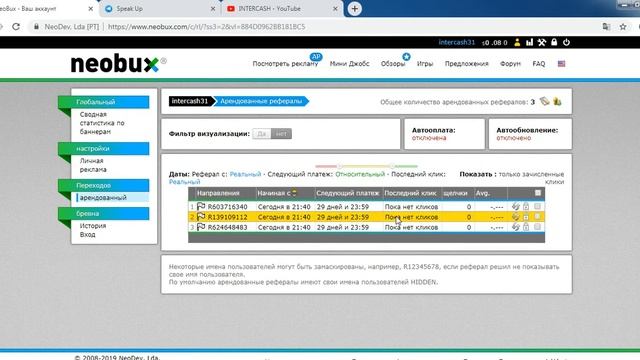The height and width of the screenshot is (360, 640).
Task: Open Сводная статистика по баннерам
Action: (x=102, y=123)
